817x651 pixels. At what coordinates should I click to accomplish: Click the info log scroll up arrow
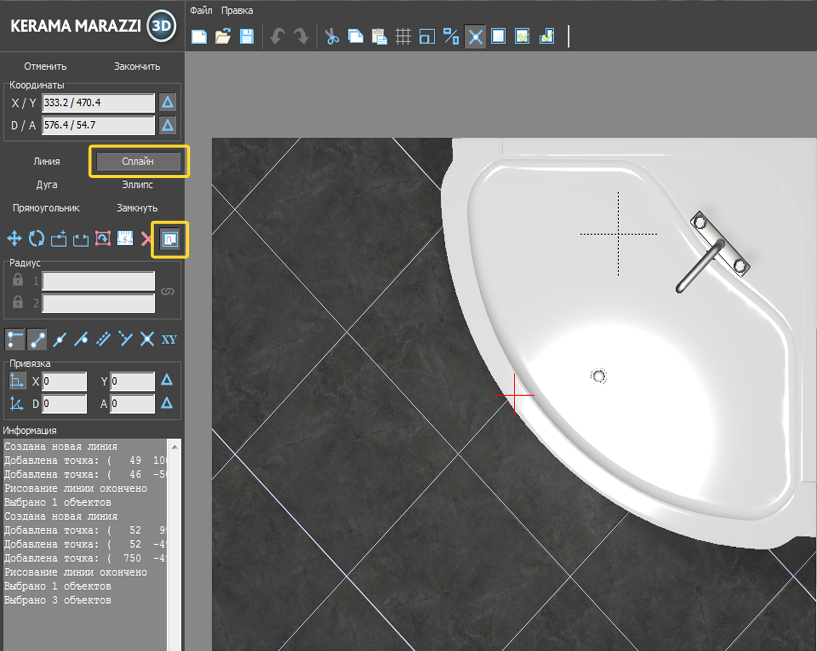pos(175,447)
